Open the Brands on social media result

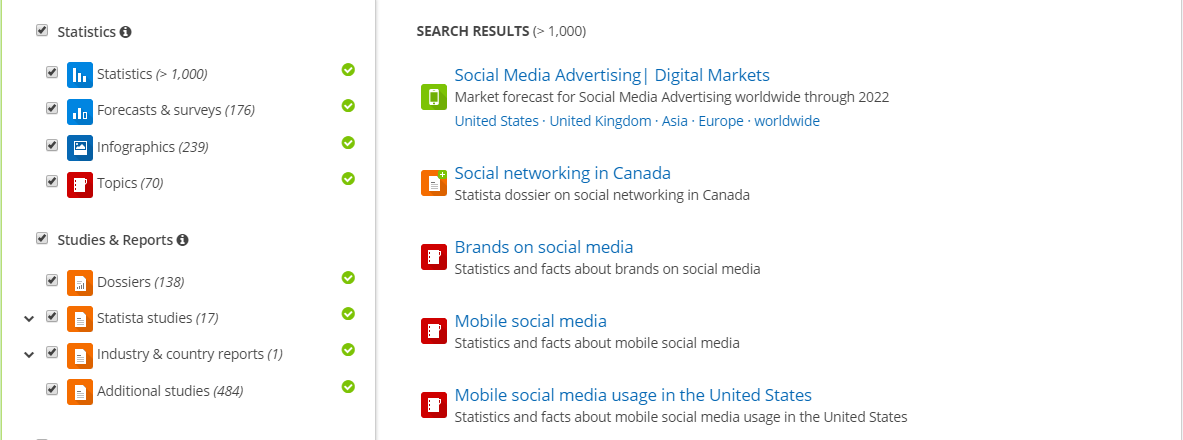(543, 247)
